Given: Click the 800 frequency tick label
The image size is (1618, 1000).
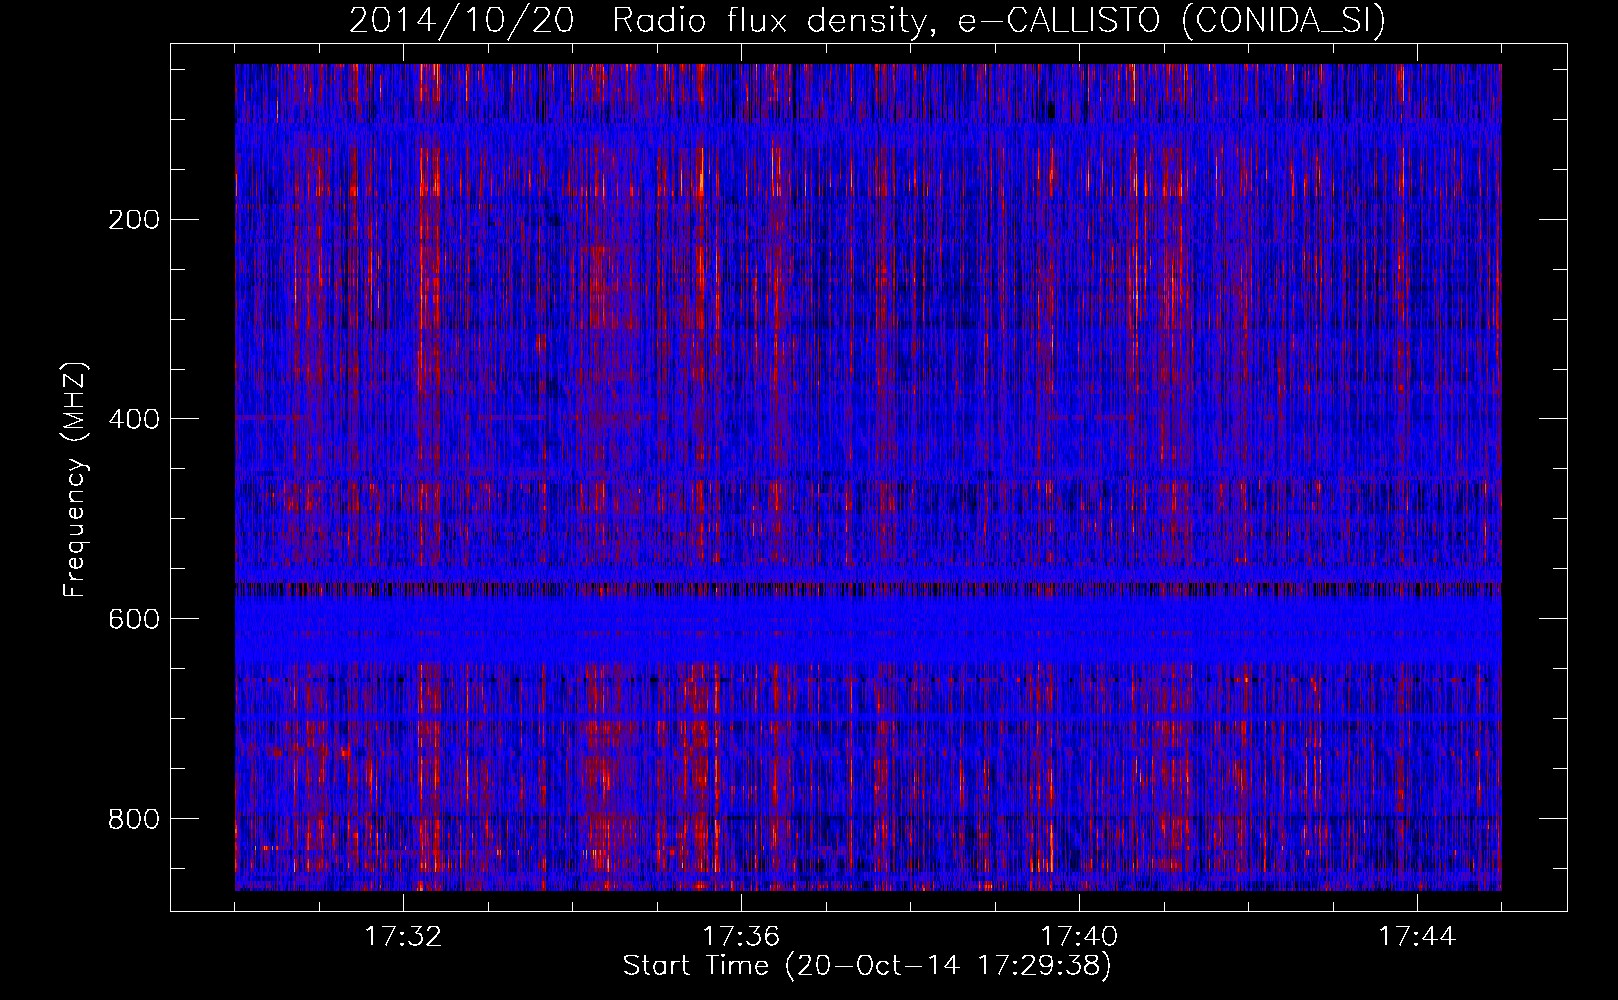Looking at the screenshot, I should 134,819.
